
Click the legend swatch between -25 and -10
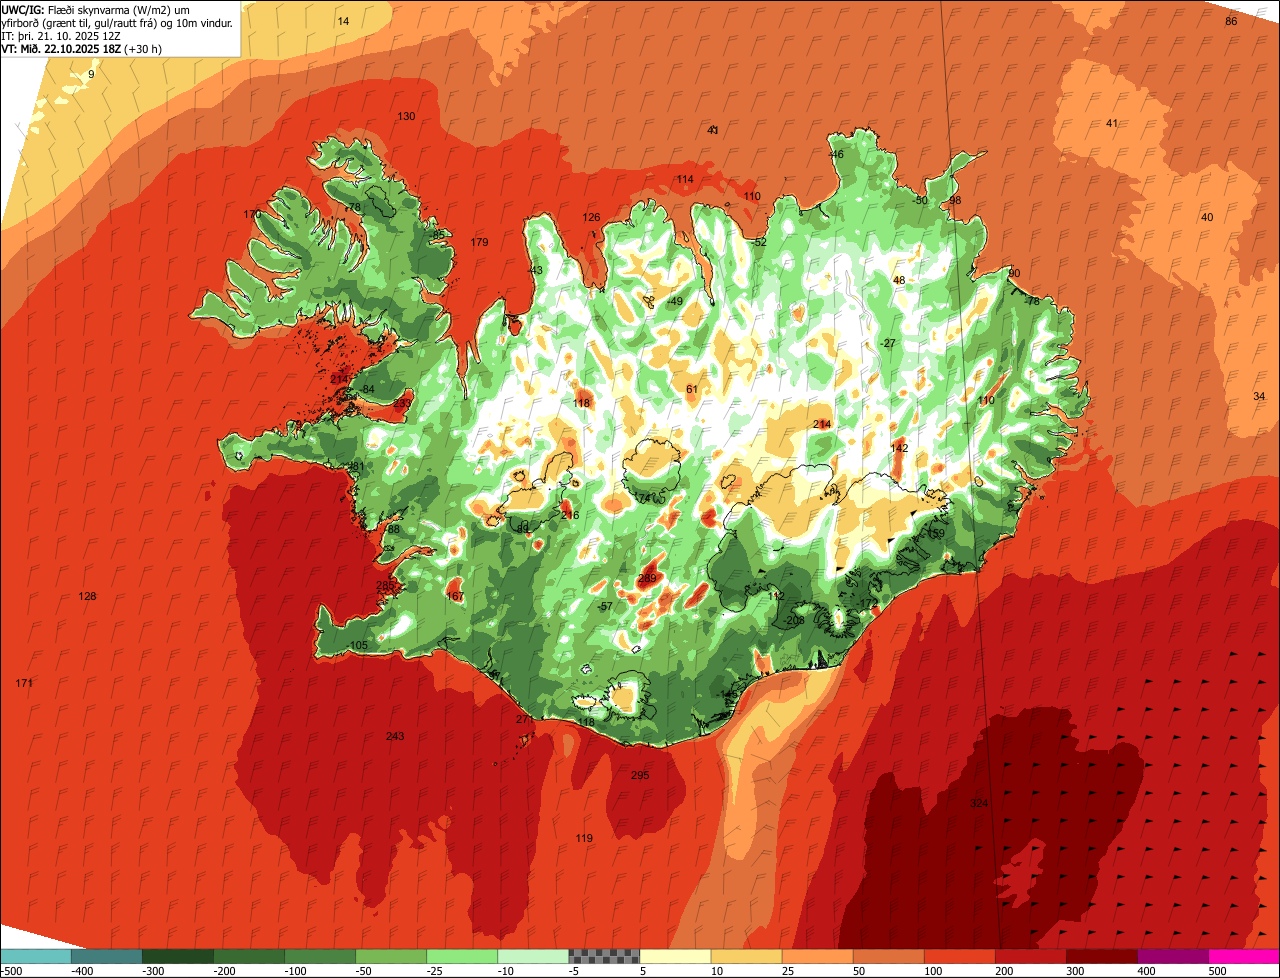[x=462, y=956]
